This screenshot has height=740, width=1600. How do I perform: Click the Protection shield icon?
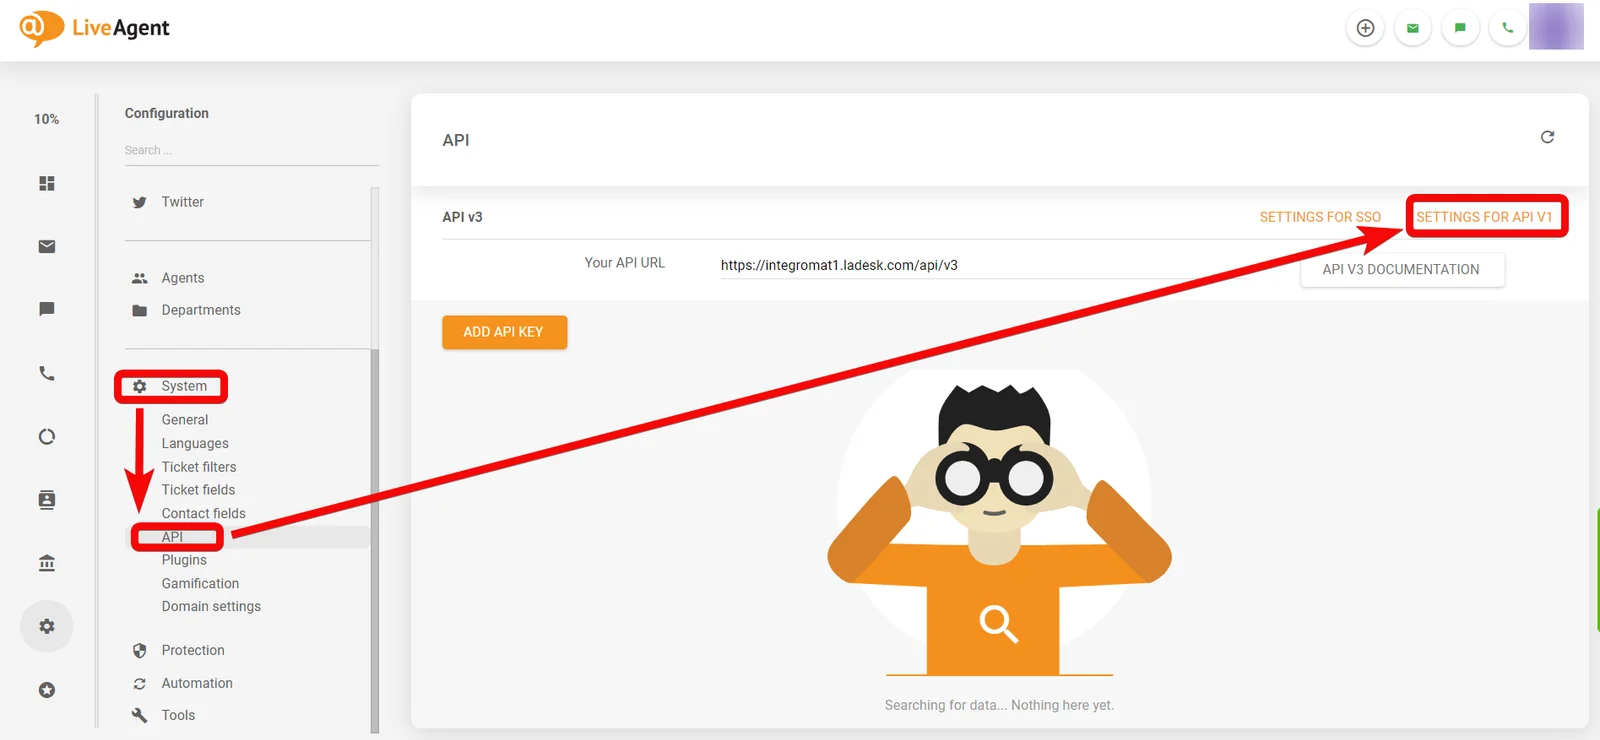[x=140, y=650]
